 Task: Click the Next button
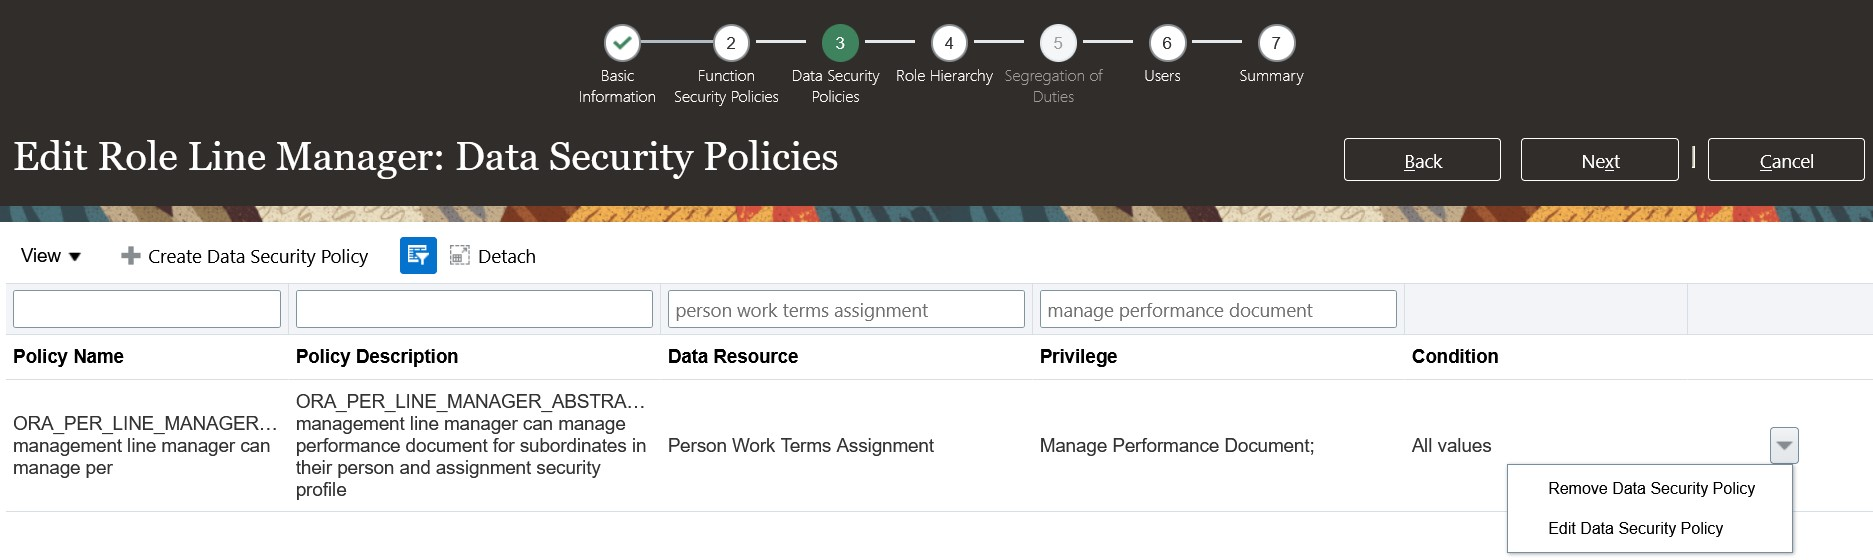1599,160
